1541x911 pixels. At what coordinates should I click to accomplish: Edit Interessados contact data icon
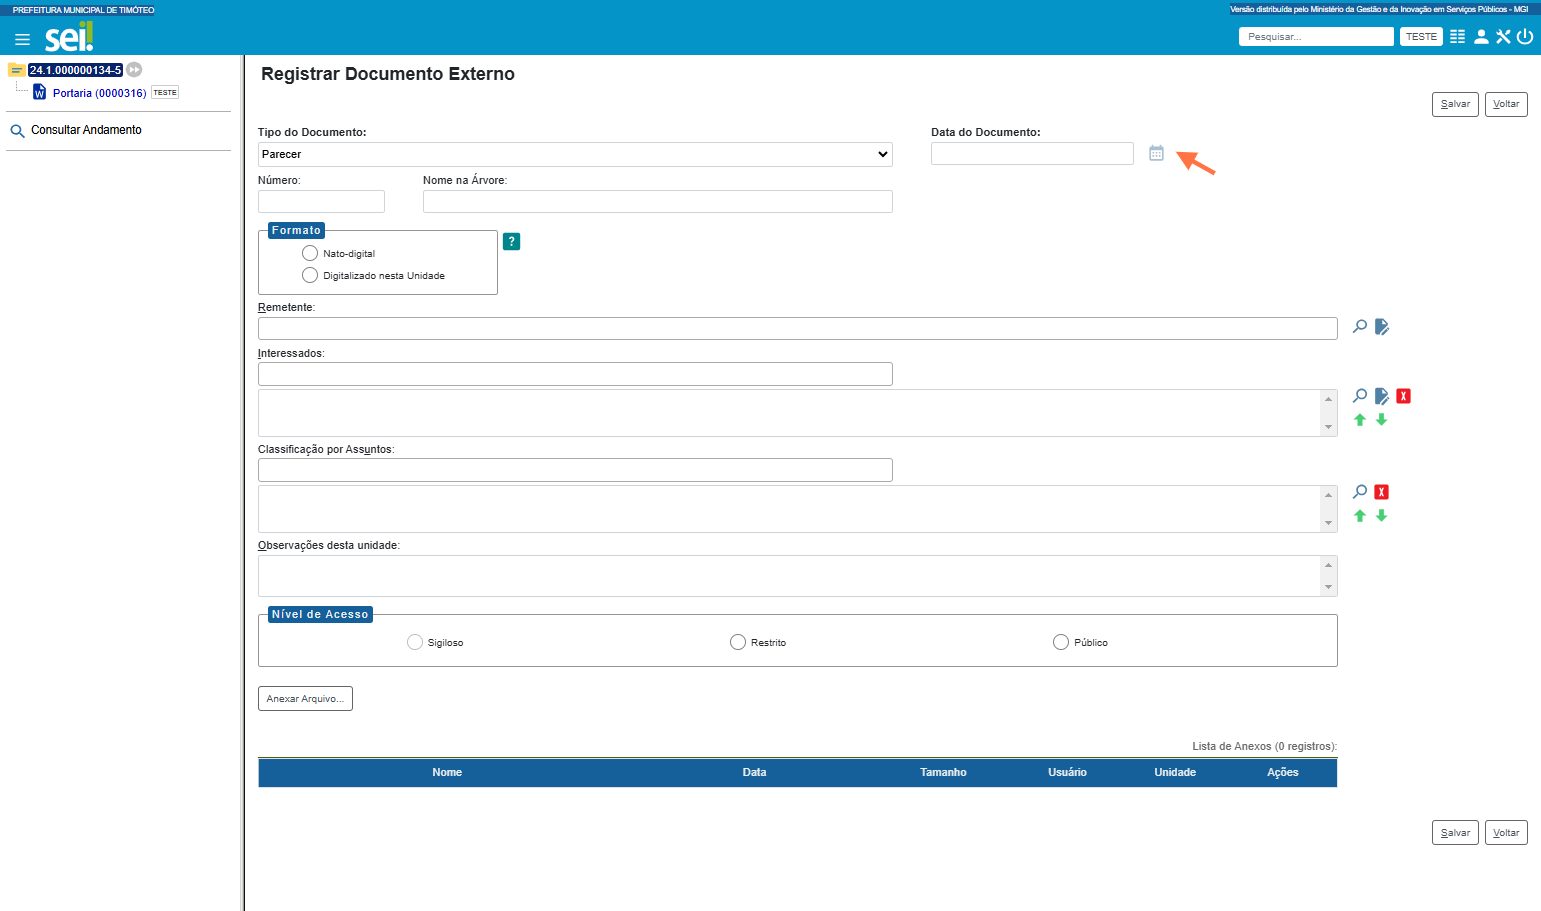[x=1382, y=396]
